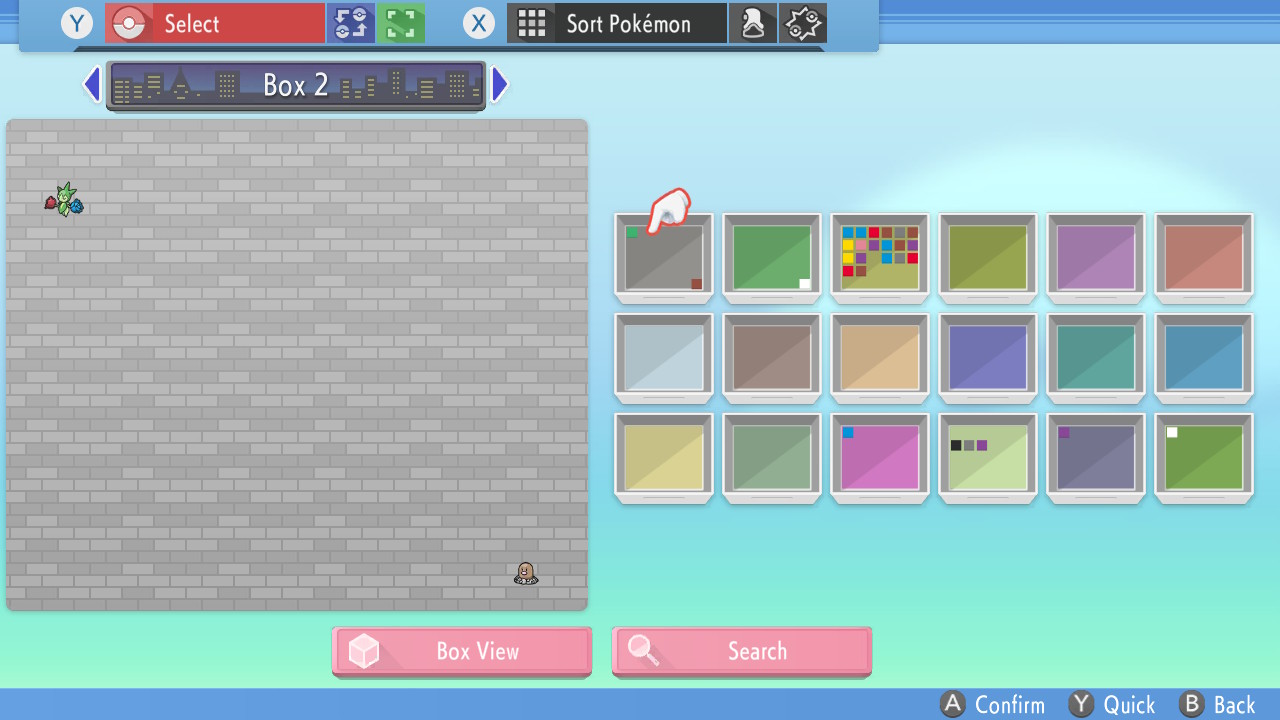Select the green box in top row
The image size is (1280, 720).
click(771, 257)
